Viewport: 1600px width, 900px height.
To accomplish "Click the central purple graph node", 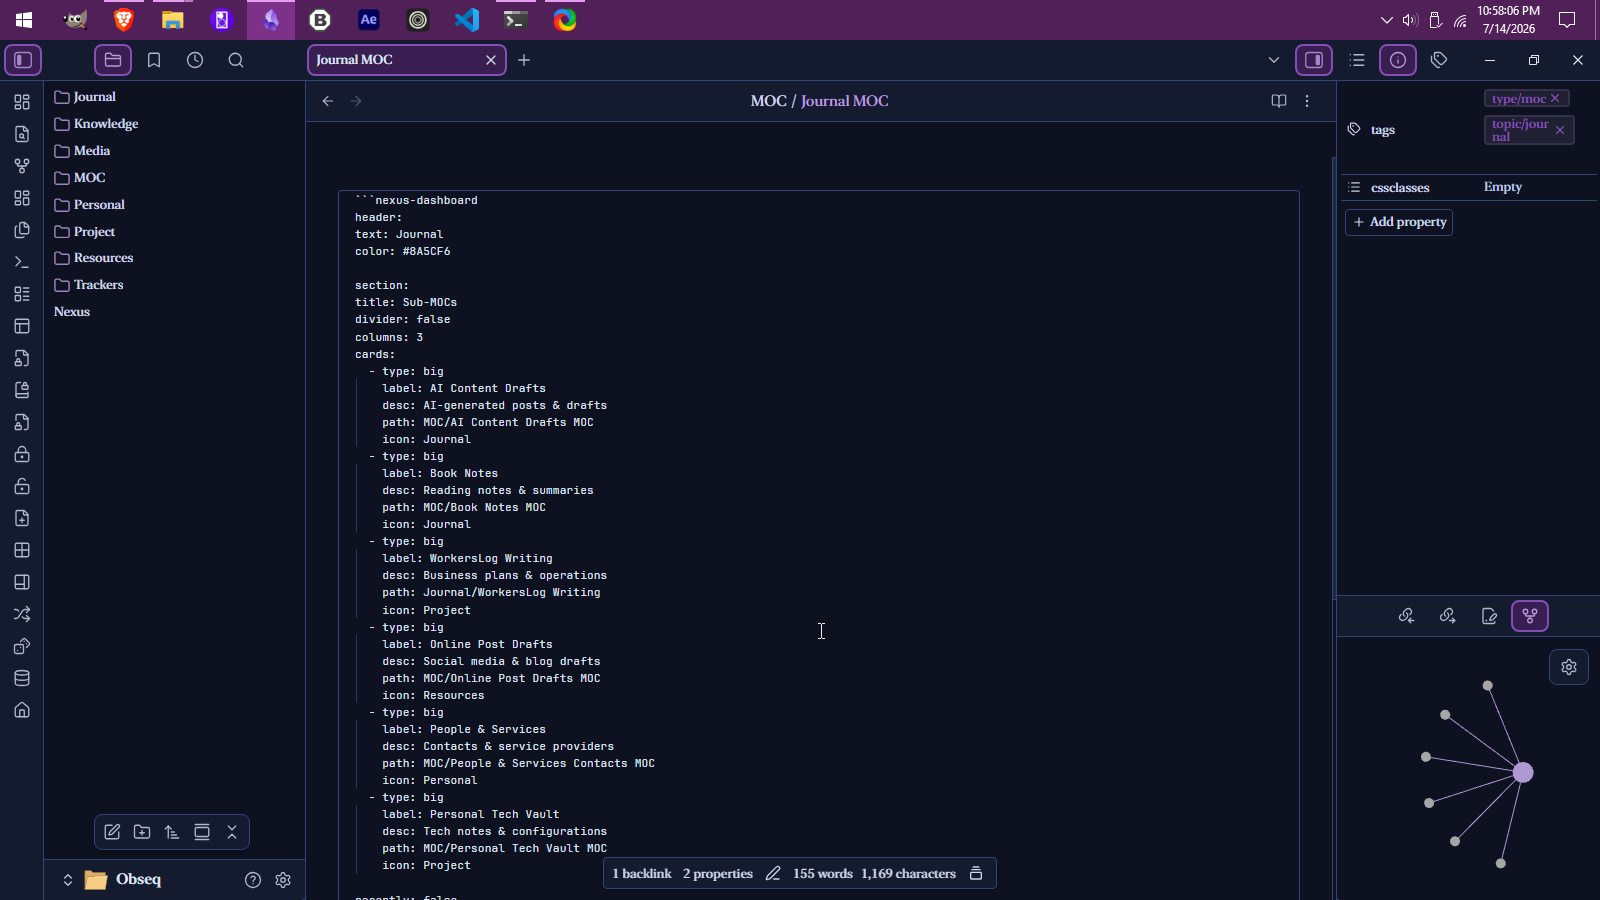I will click(1523, 772).
